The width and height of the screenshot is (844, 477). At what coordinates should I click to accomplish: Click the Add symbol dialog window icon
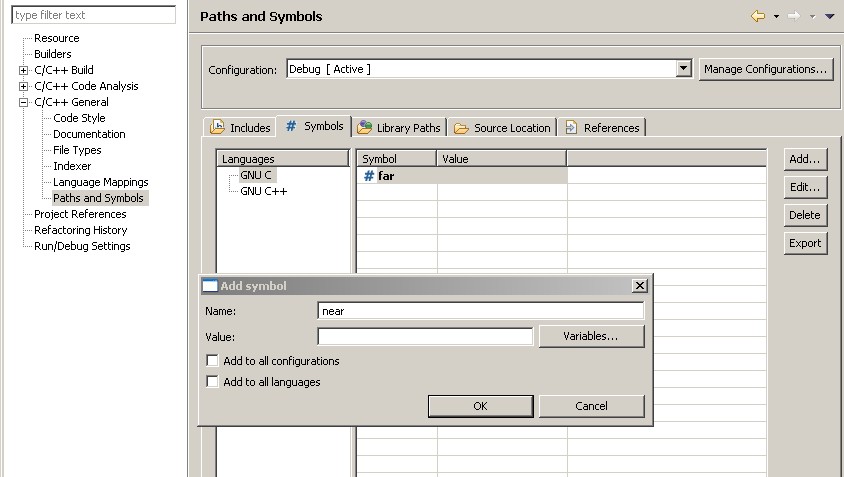pos(210,286)
